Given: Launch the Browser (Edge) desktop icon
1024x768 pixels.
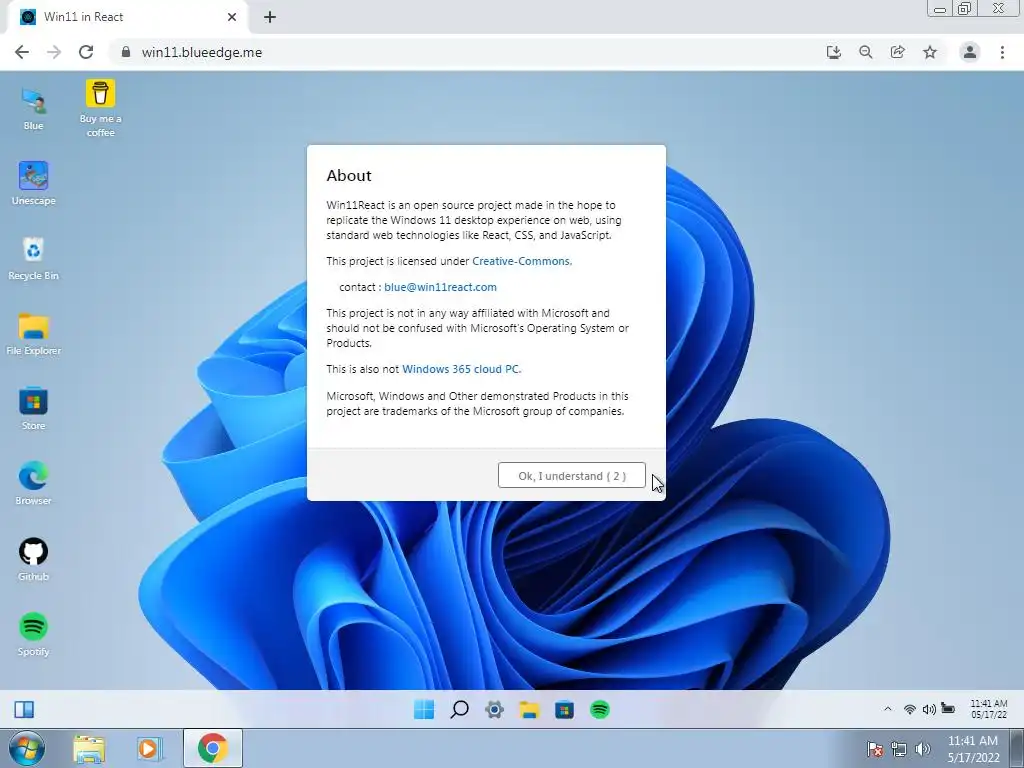Looking at the screenshot, I should pos(33,484).
